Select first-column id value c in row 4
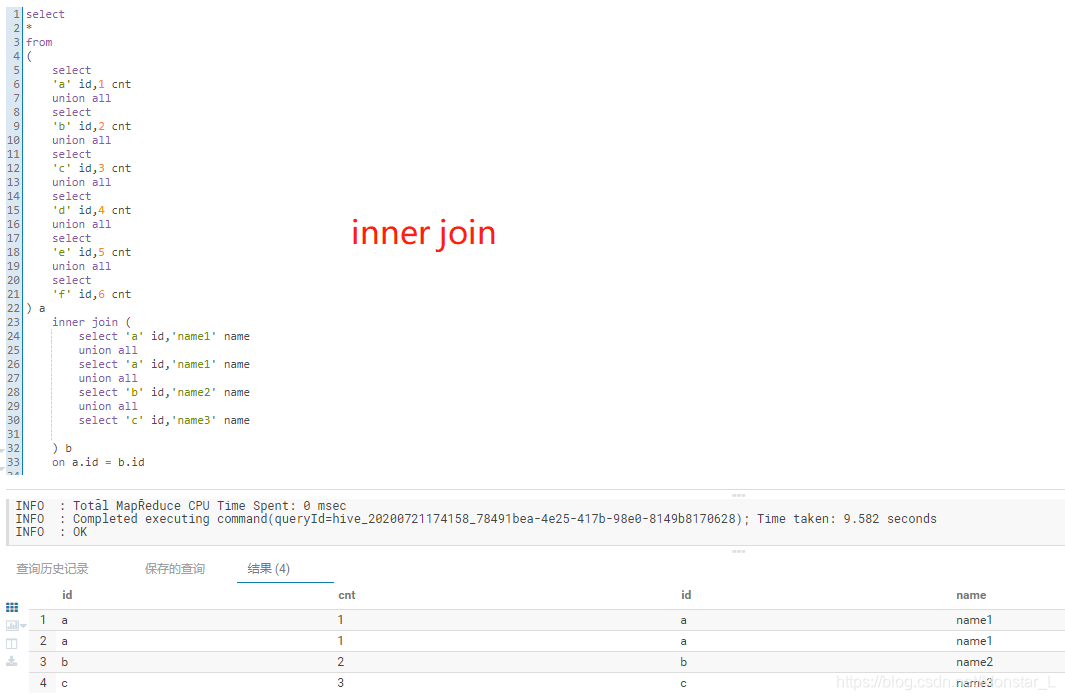This screenshot has height=700, width=1065. pos(65,683)
